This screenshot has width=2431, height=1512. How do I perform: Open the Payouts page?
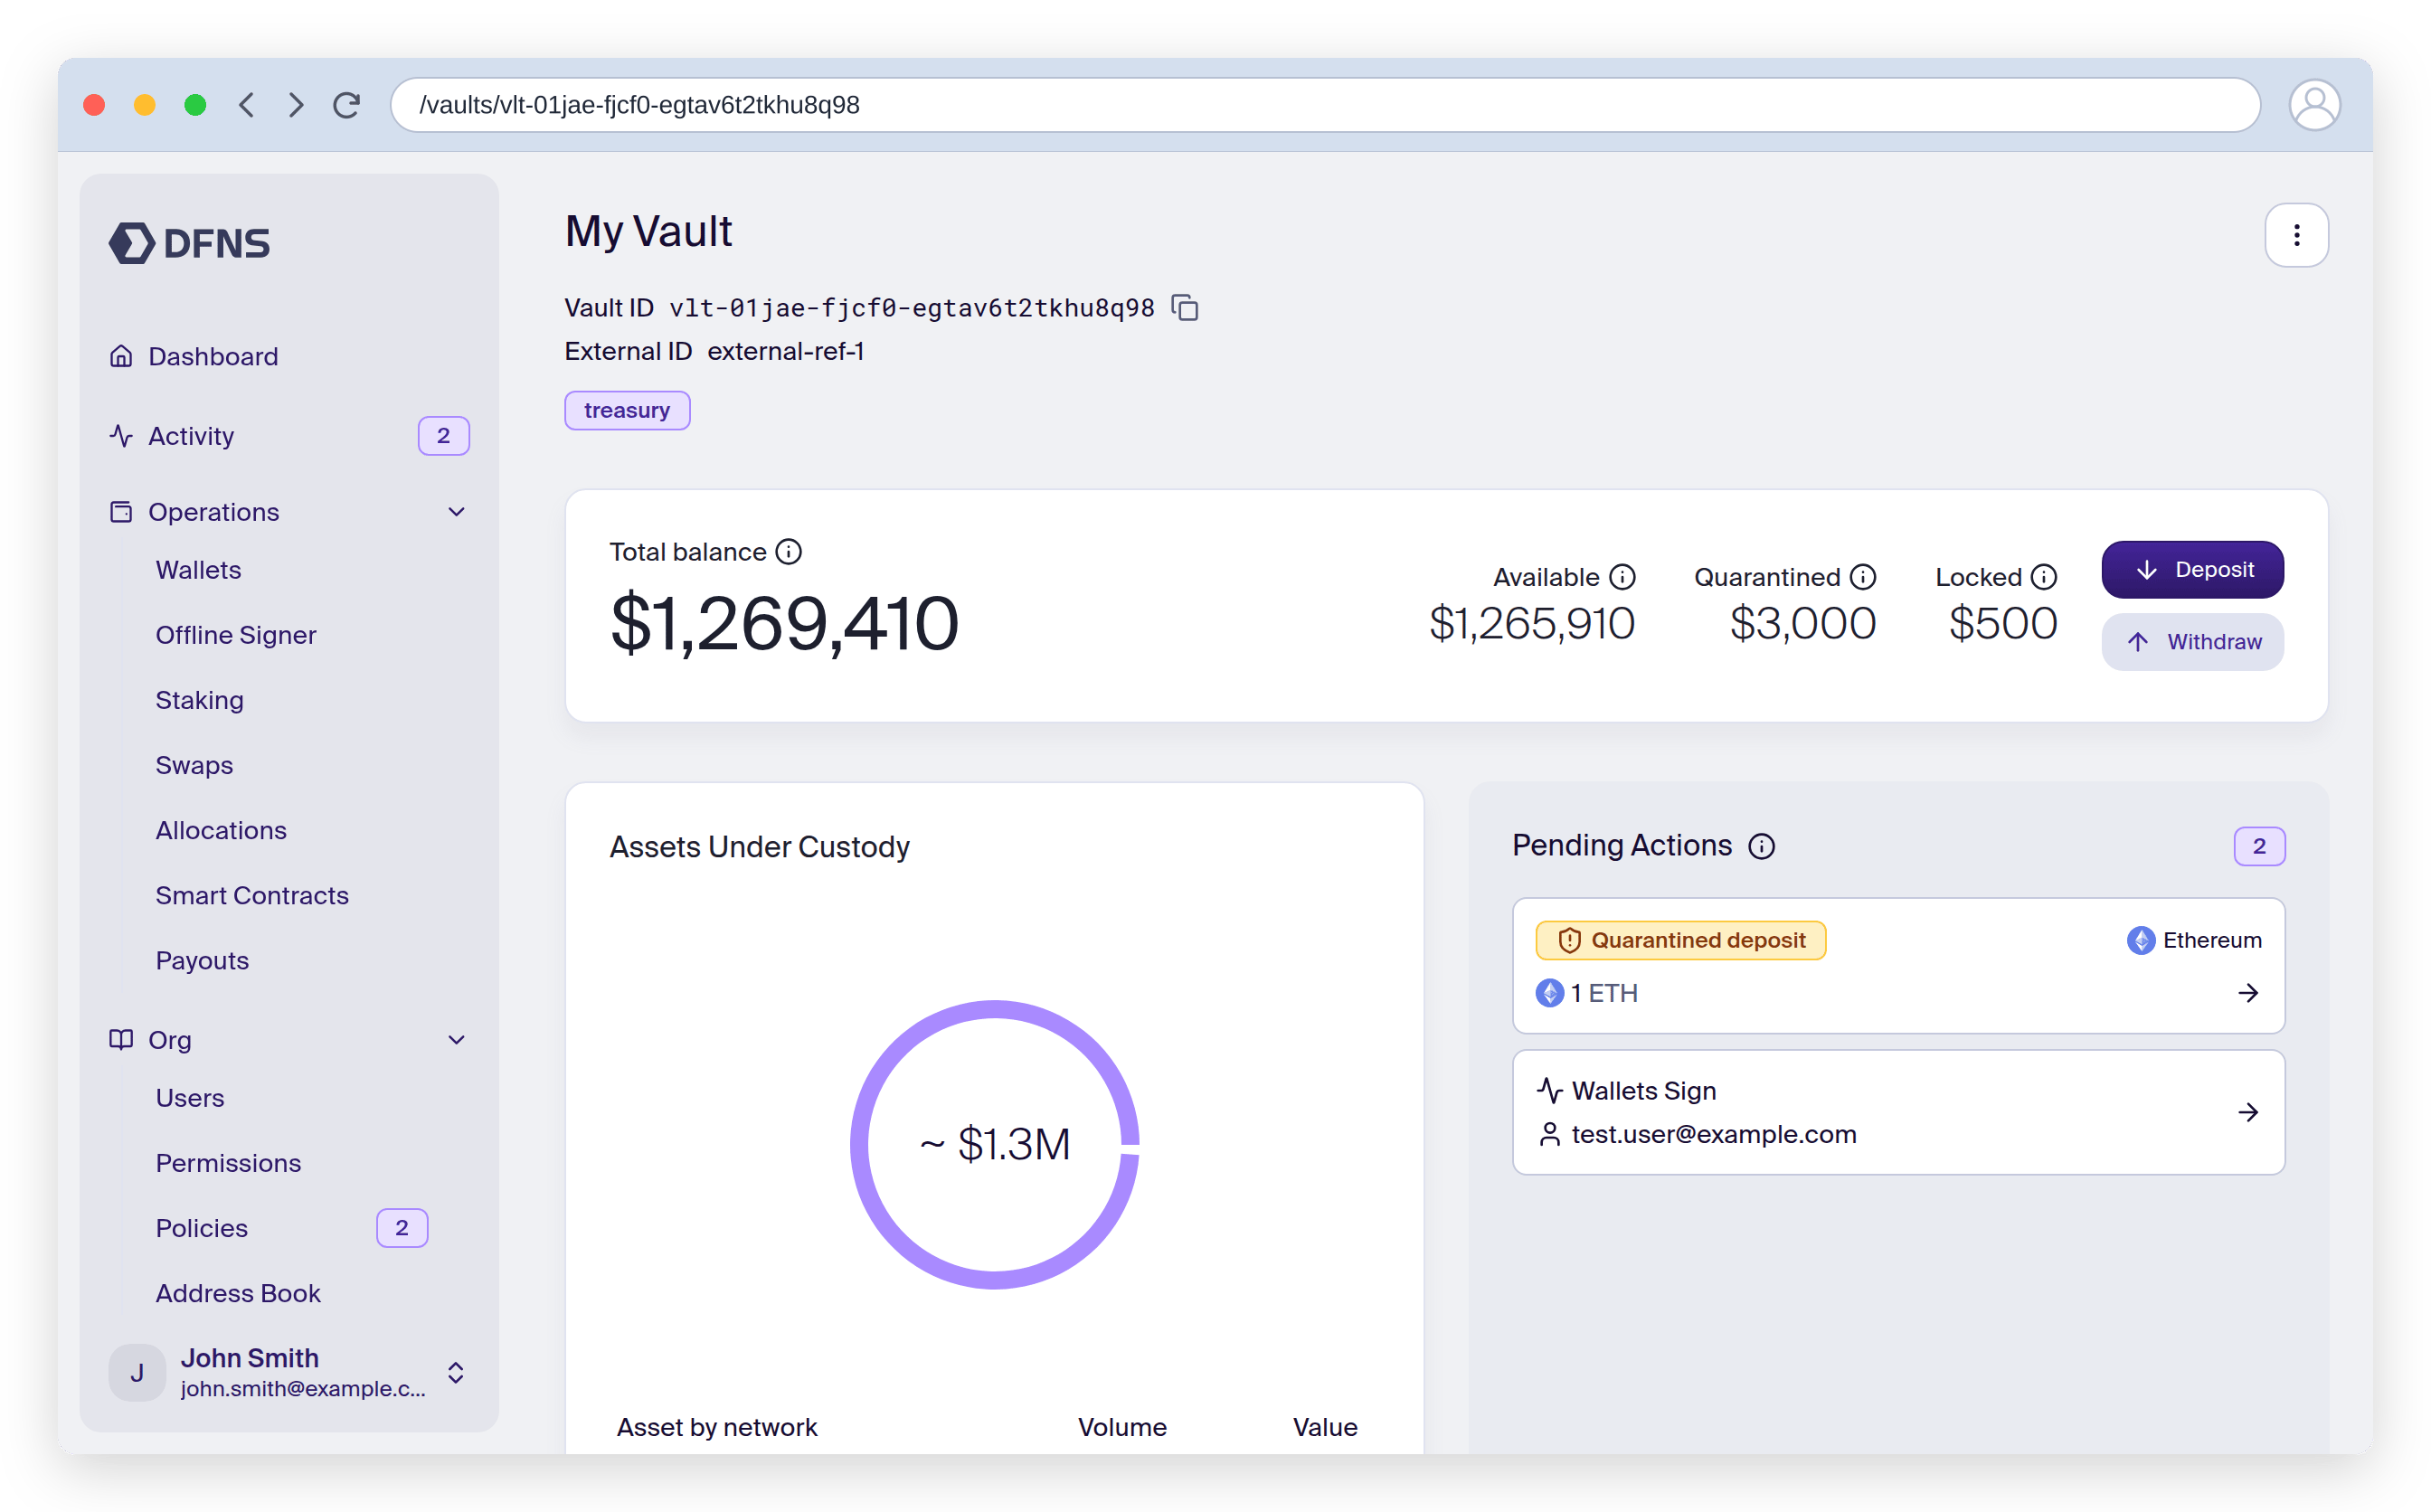202,960
